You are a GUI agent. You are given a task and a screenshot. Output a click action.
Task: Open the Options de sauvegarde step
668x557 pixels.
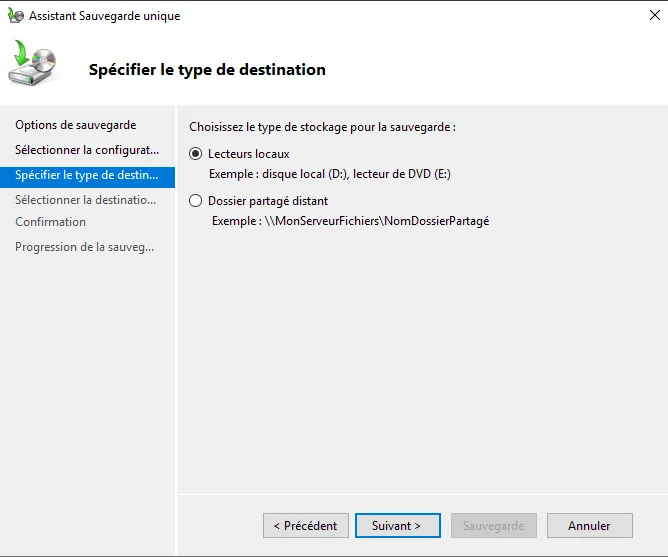[76, 125]
